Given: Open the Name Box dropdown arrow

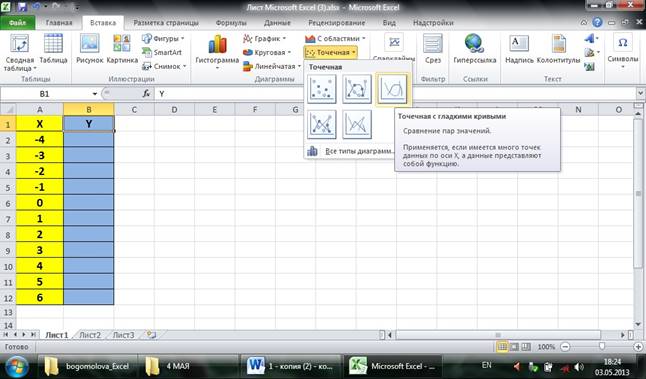Looking at the screenshot, I should coord(95,94).
